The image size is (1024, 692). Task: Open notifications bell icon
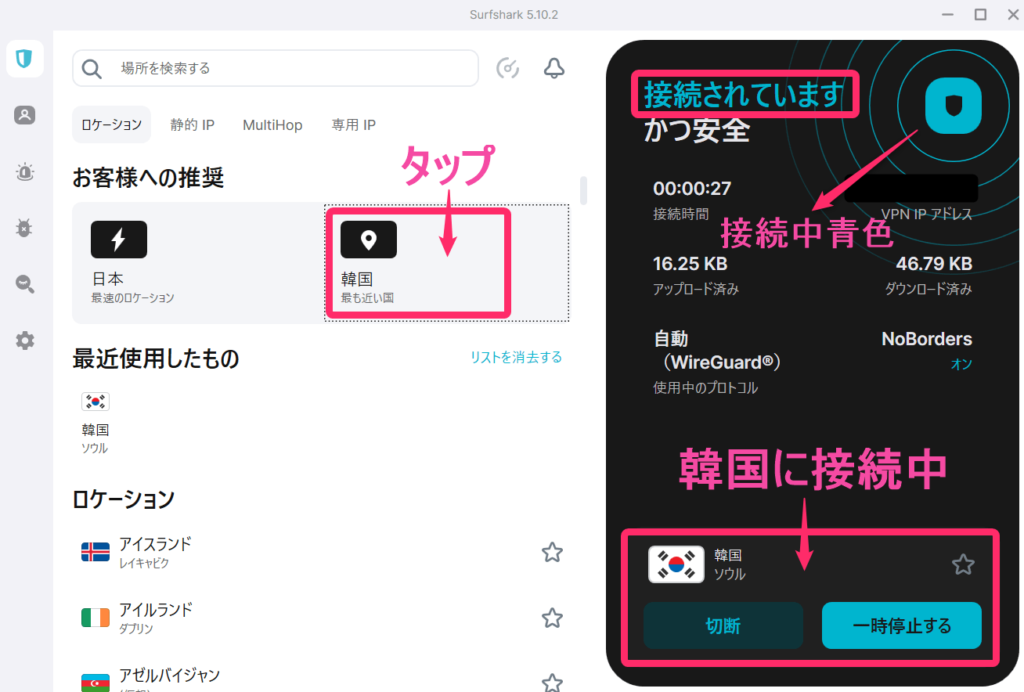click(x=554, y=68)
